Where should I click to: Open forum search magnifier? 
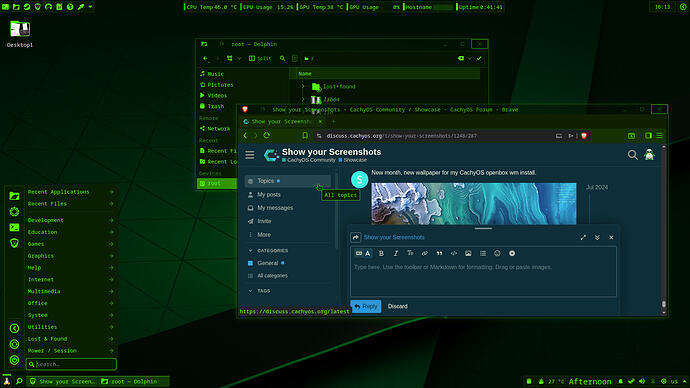coord(632,155)
